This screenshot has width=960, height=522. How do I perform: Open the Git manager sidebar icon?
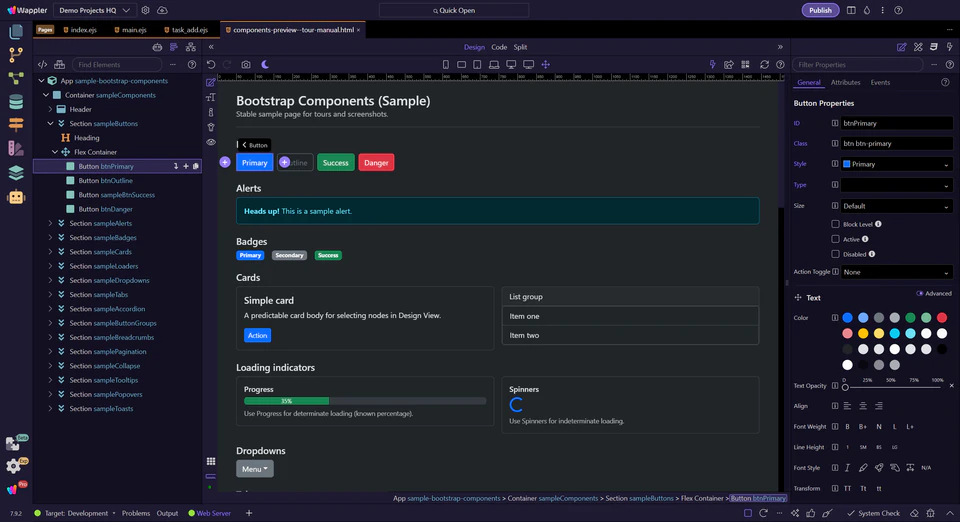[16, 54]
